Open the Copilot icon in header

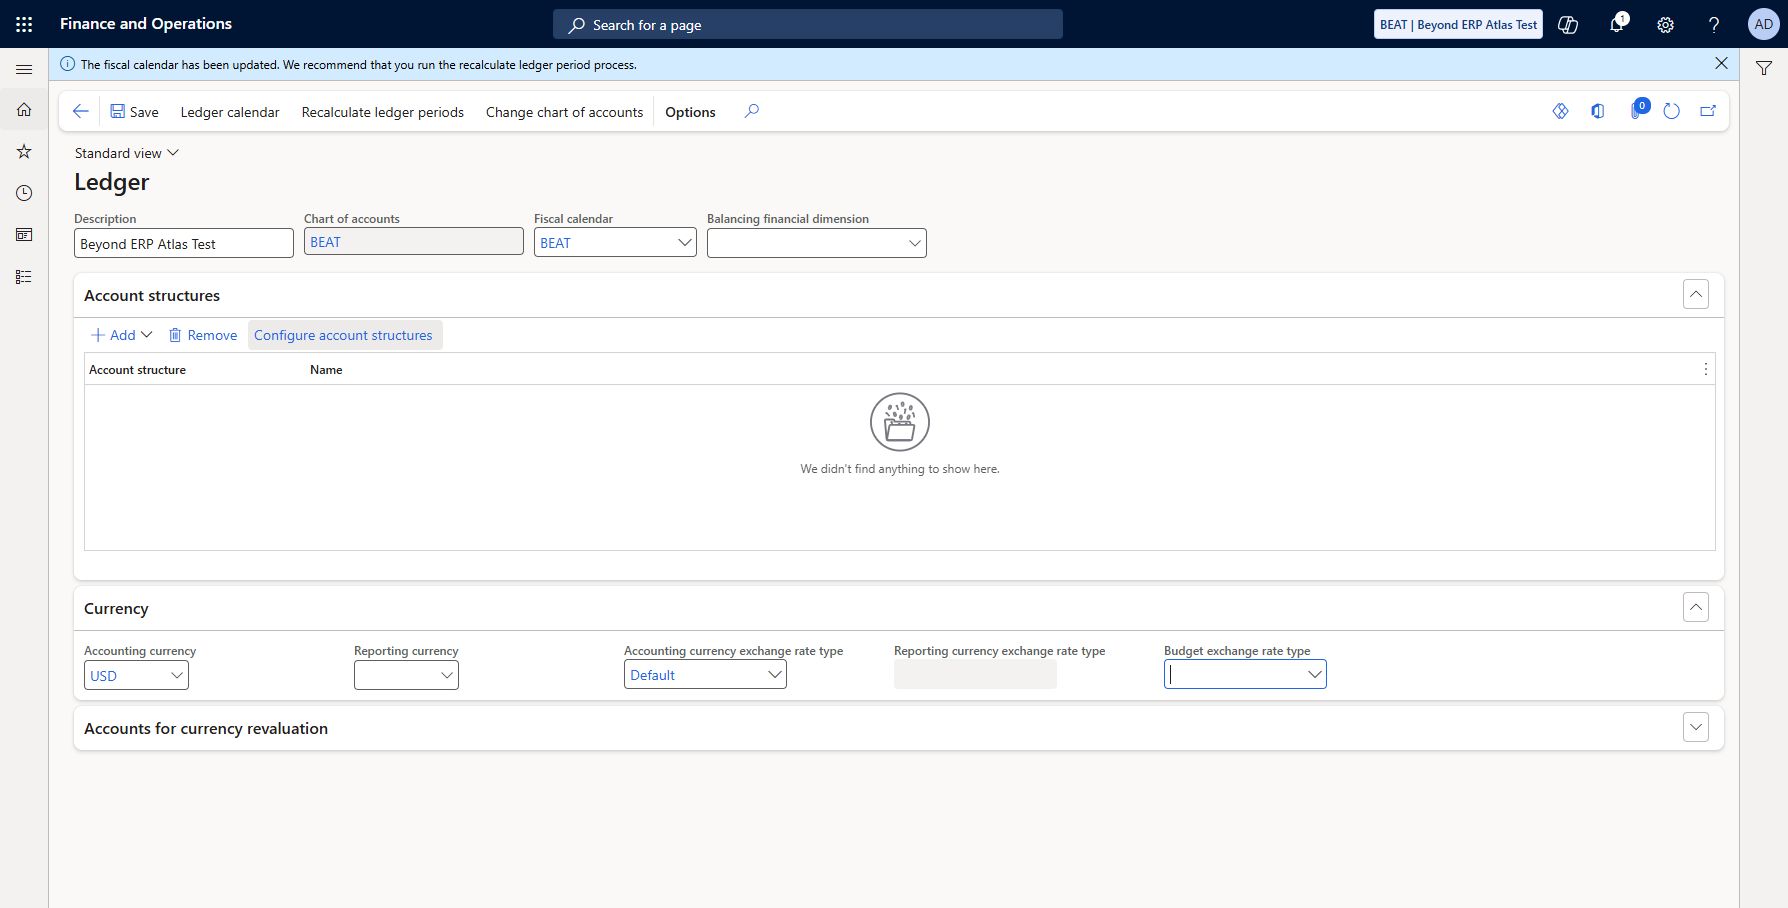[1568, 25]
